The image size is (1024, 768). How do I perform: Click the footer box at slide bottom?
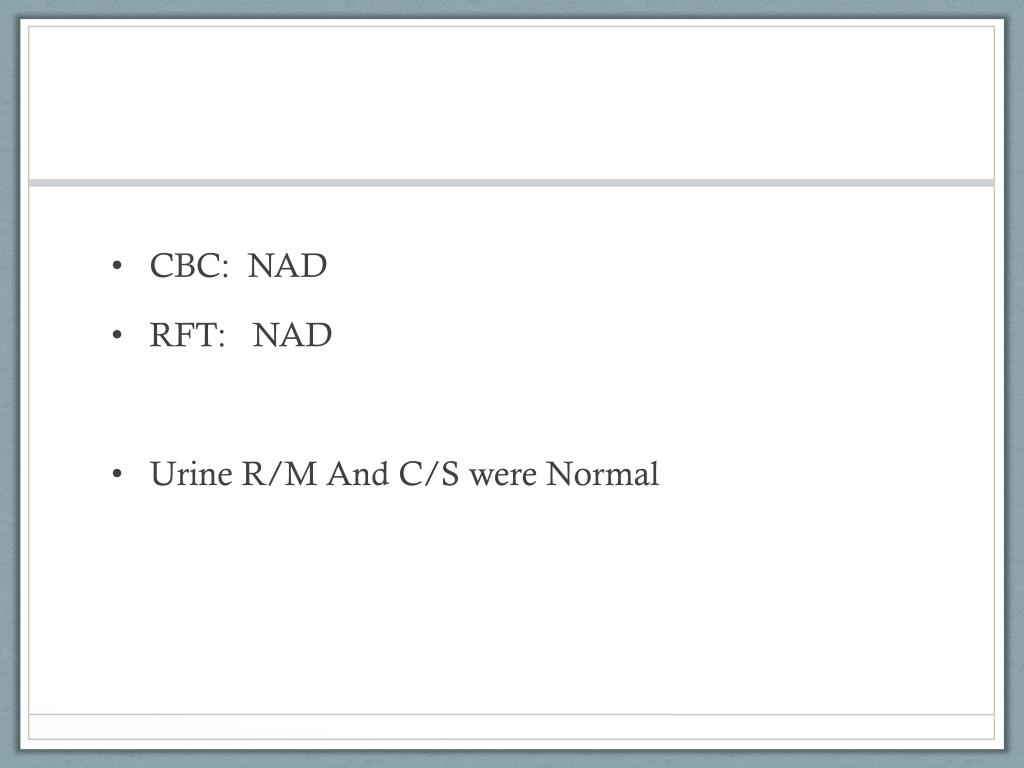click(x=511, y=727)
